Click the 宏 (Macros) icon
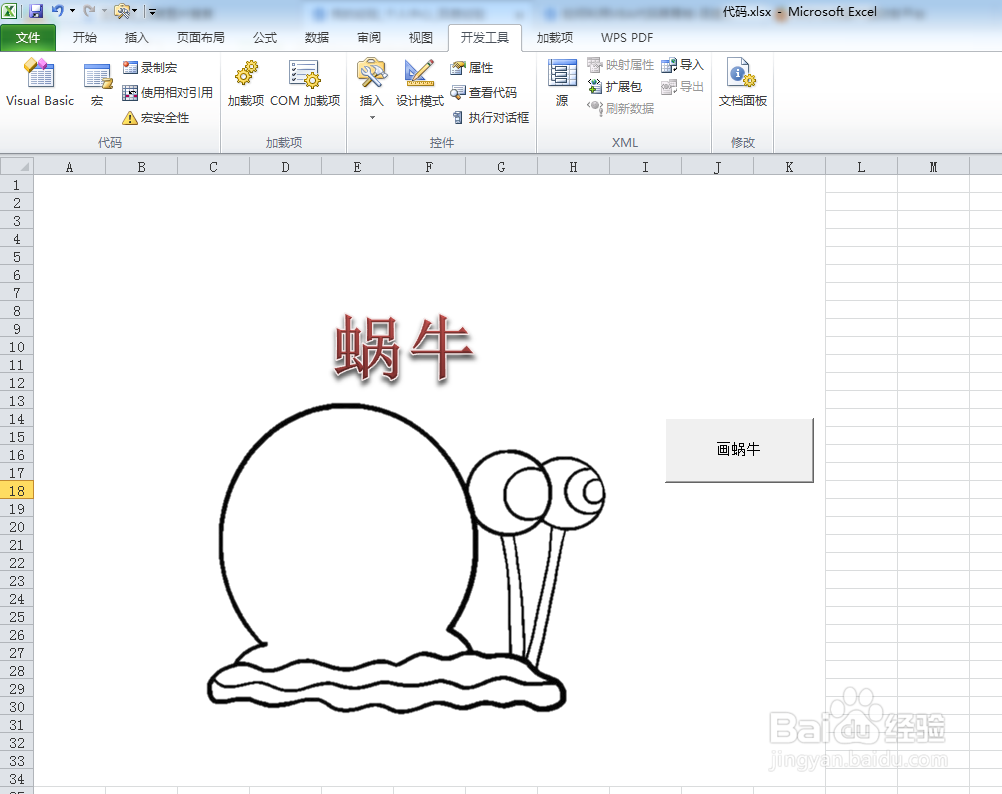Image resolution: width=1002 pixels, height=794 pixels. (x=97, y=85)
